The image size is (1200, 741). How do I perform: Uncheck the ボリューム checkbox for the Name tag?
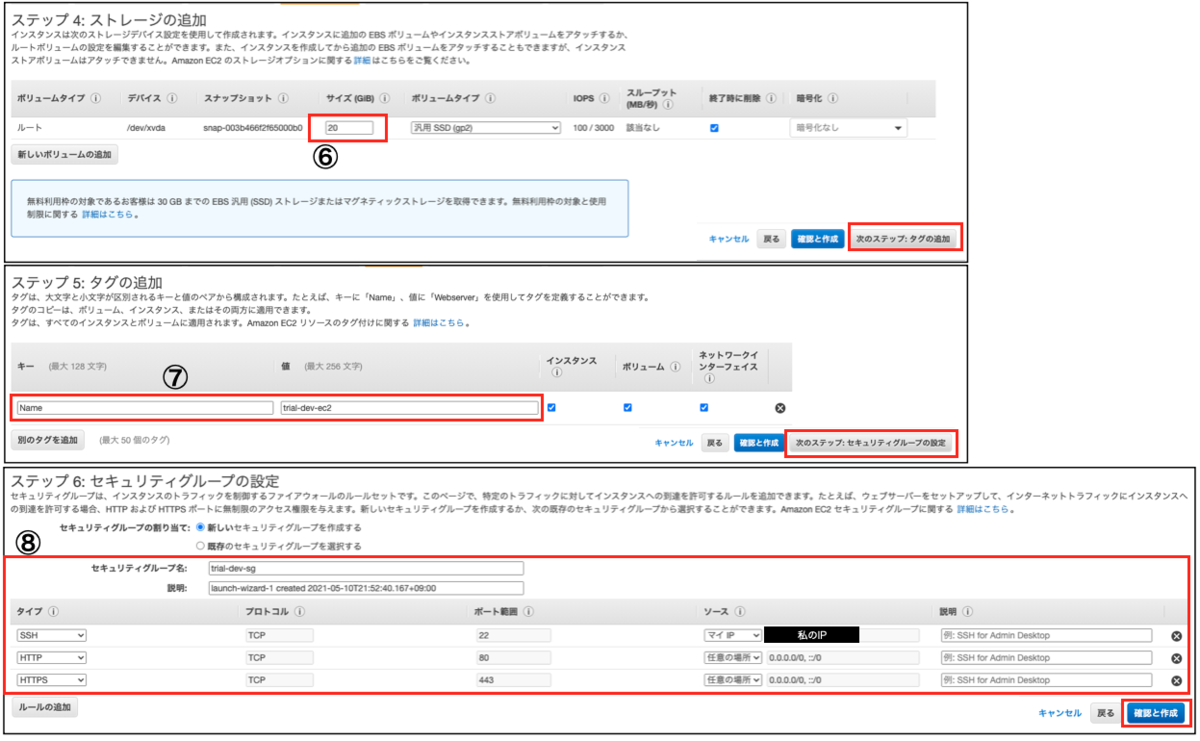[x=627, y=407]
